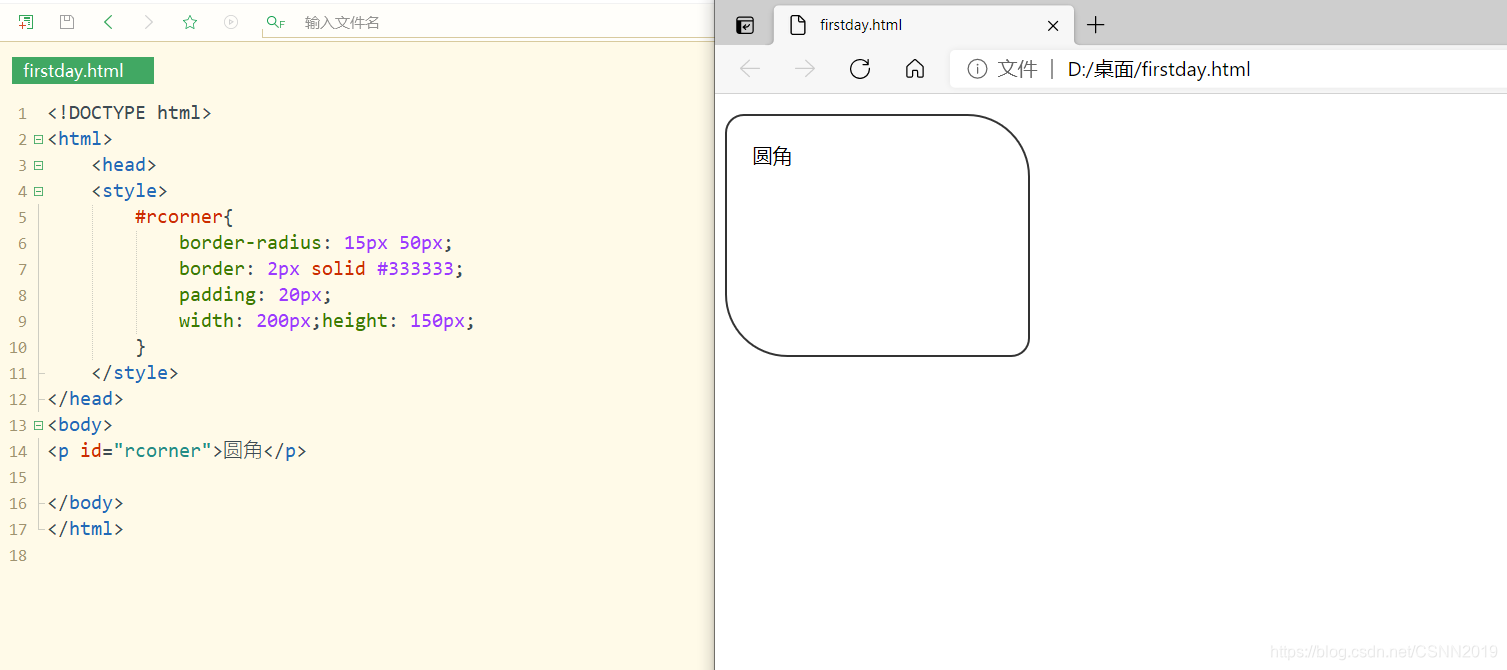1507x670 pixels.
Task: Click the site info icon in address bar
Action: [977, 69]
